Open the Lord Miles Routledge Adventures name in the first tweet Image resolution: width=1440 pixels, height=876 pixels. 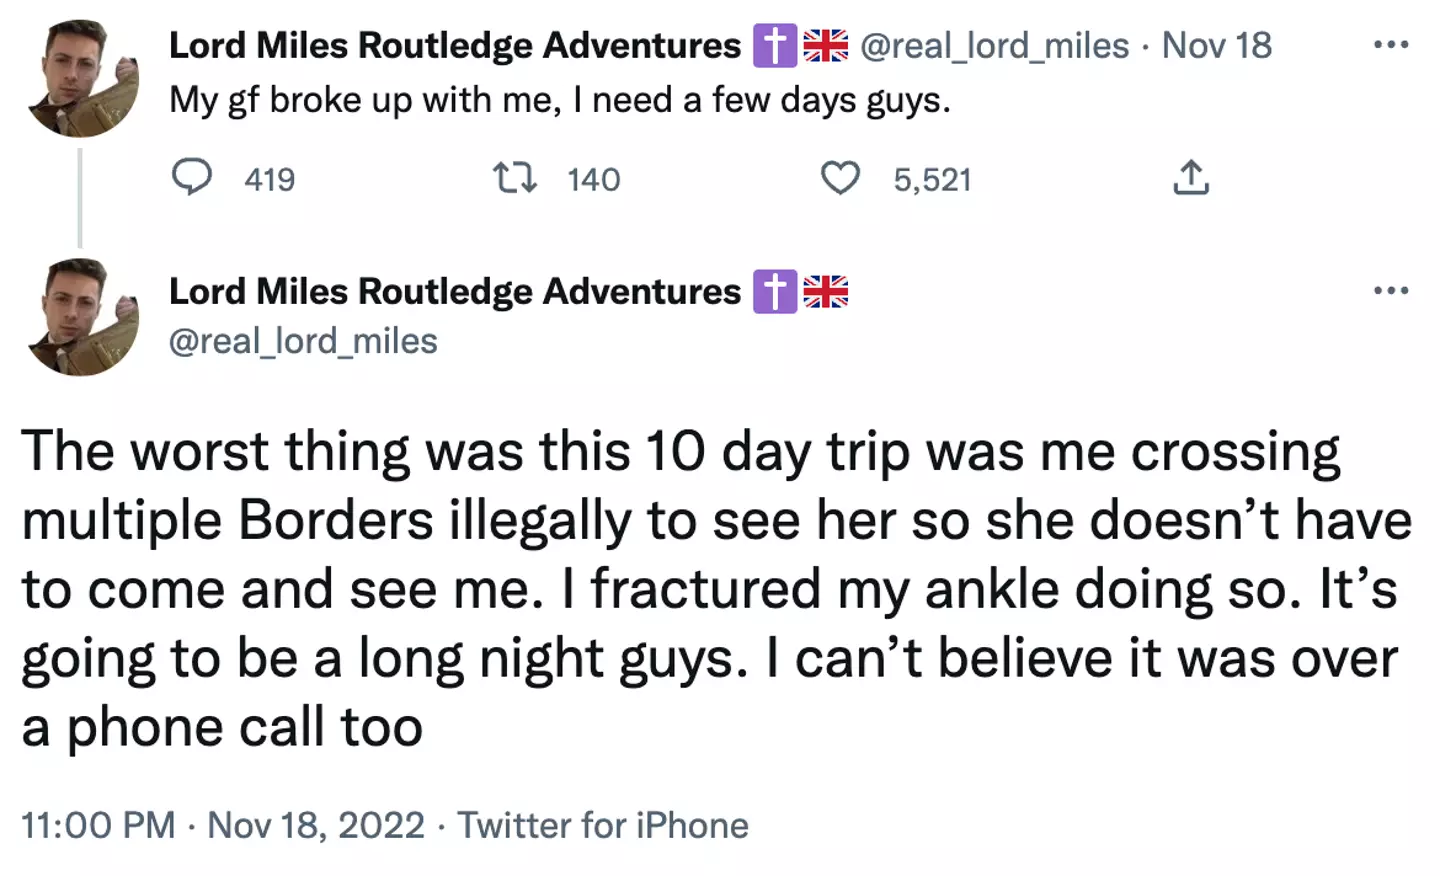pos(455,46)
